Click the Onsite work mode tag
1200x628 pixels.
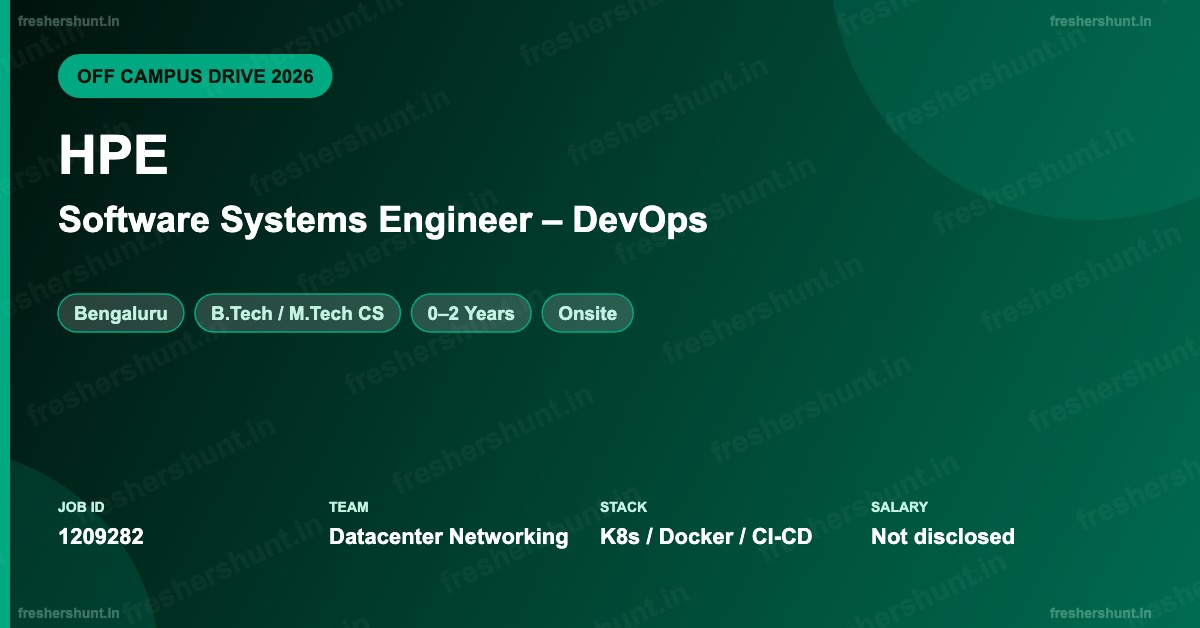[x=588, y=313]
